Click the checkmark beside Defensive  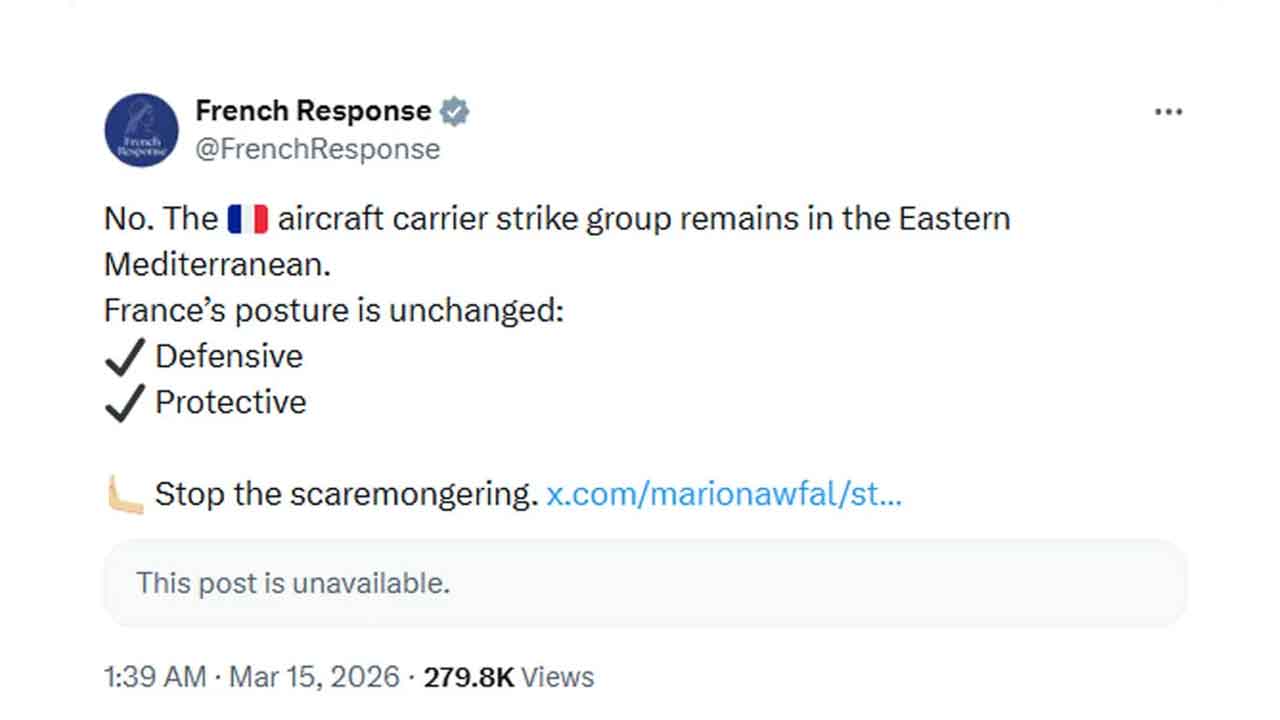tap(124, 357)
